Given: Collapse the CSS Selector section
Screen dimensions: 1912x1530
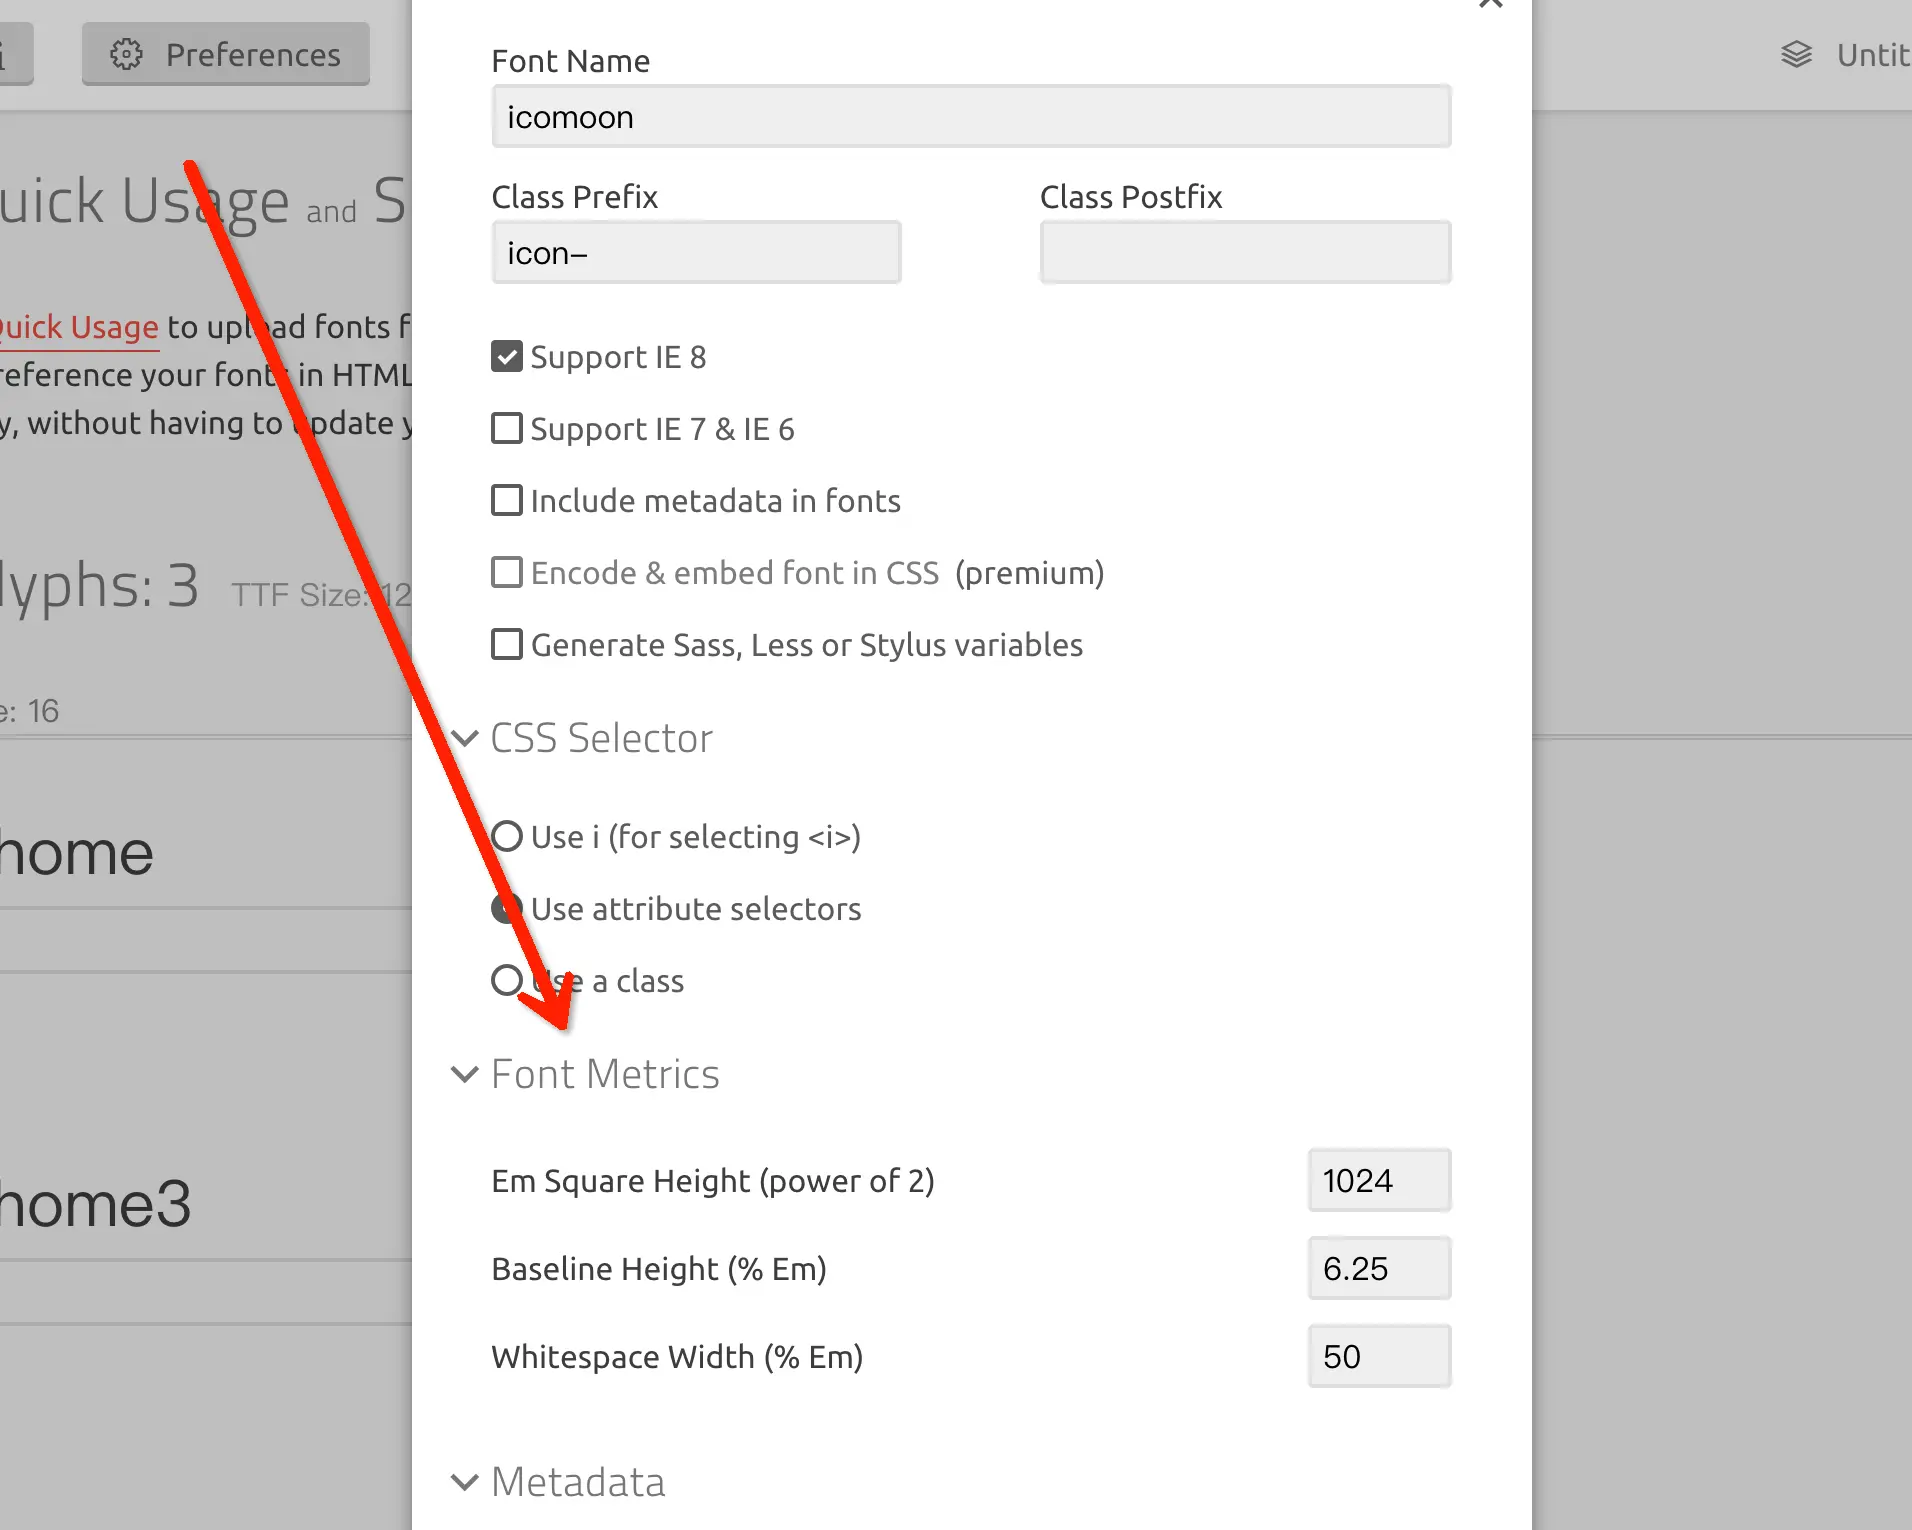Looking at the screenshot, I should (465, 739).
